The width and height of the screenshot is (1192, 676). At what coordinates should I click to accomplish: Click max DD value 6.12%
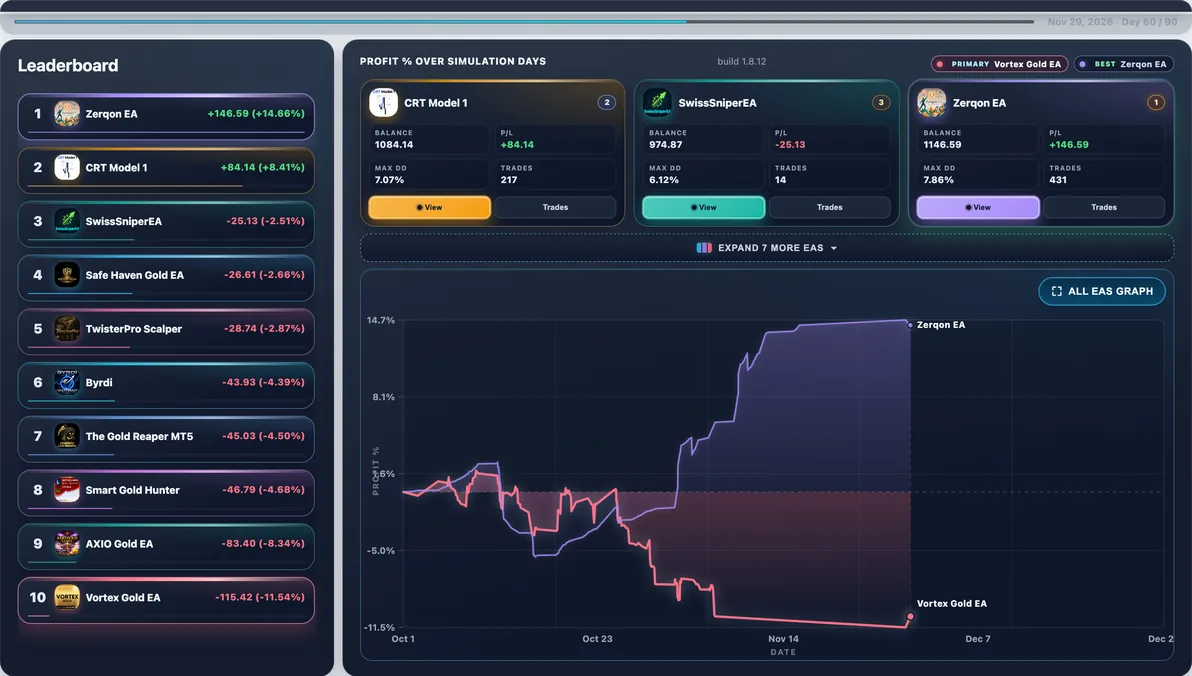point(664,180)
